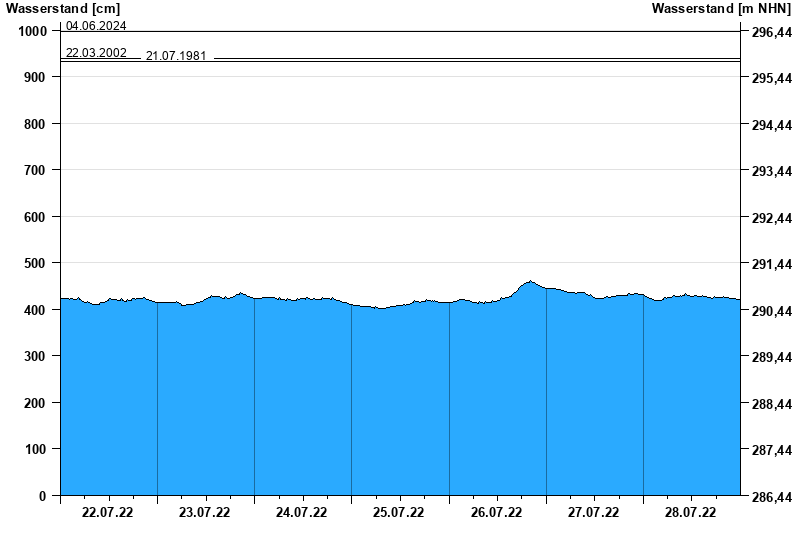This screenshot has width=800, height=550.
Task: Click the 900 value on the left axis
Action: tap(33, 77)
